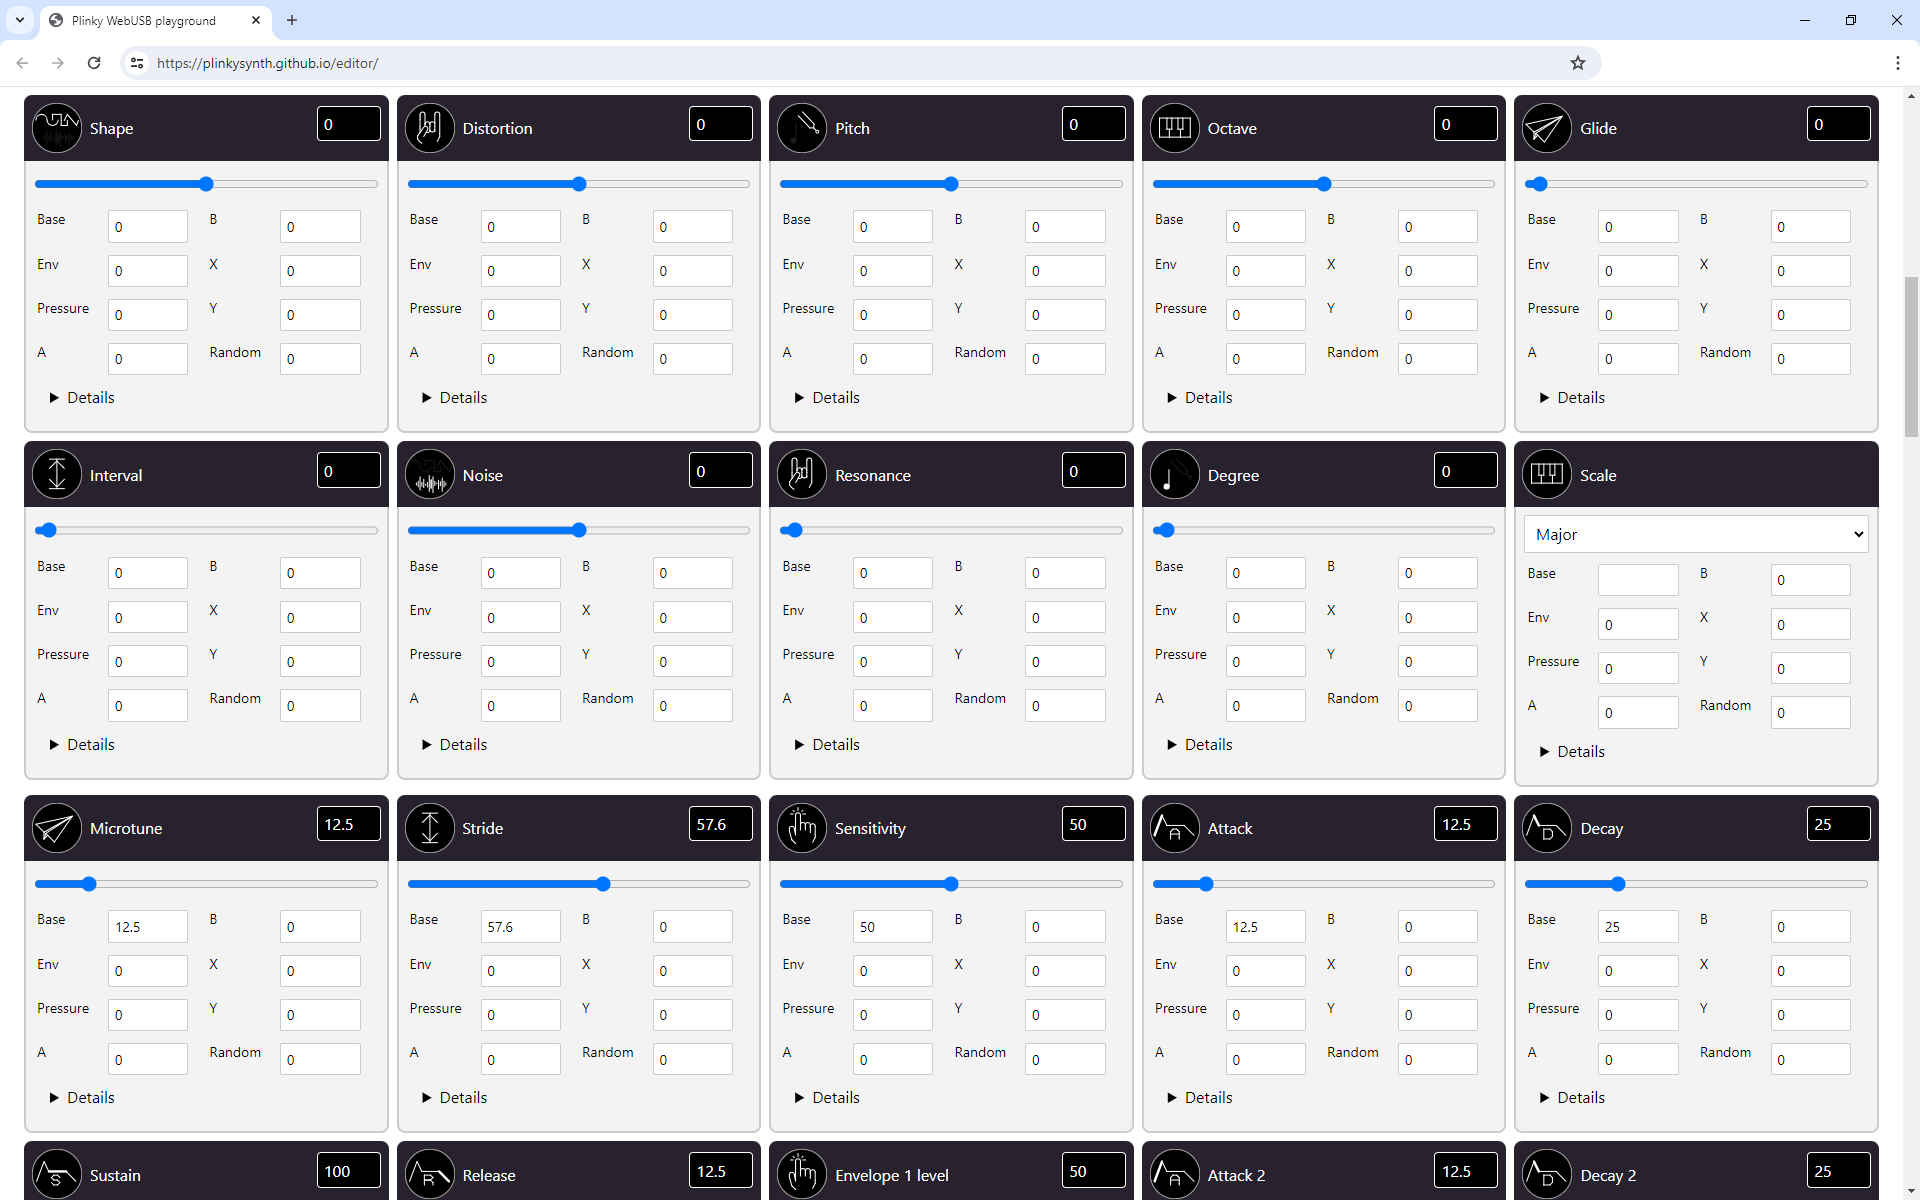Click the Microtune Base input field
The image size is (1920, 1200).
click(147, 927)
